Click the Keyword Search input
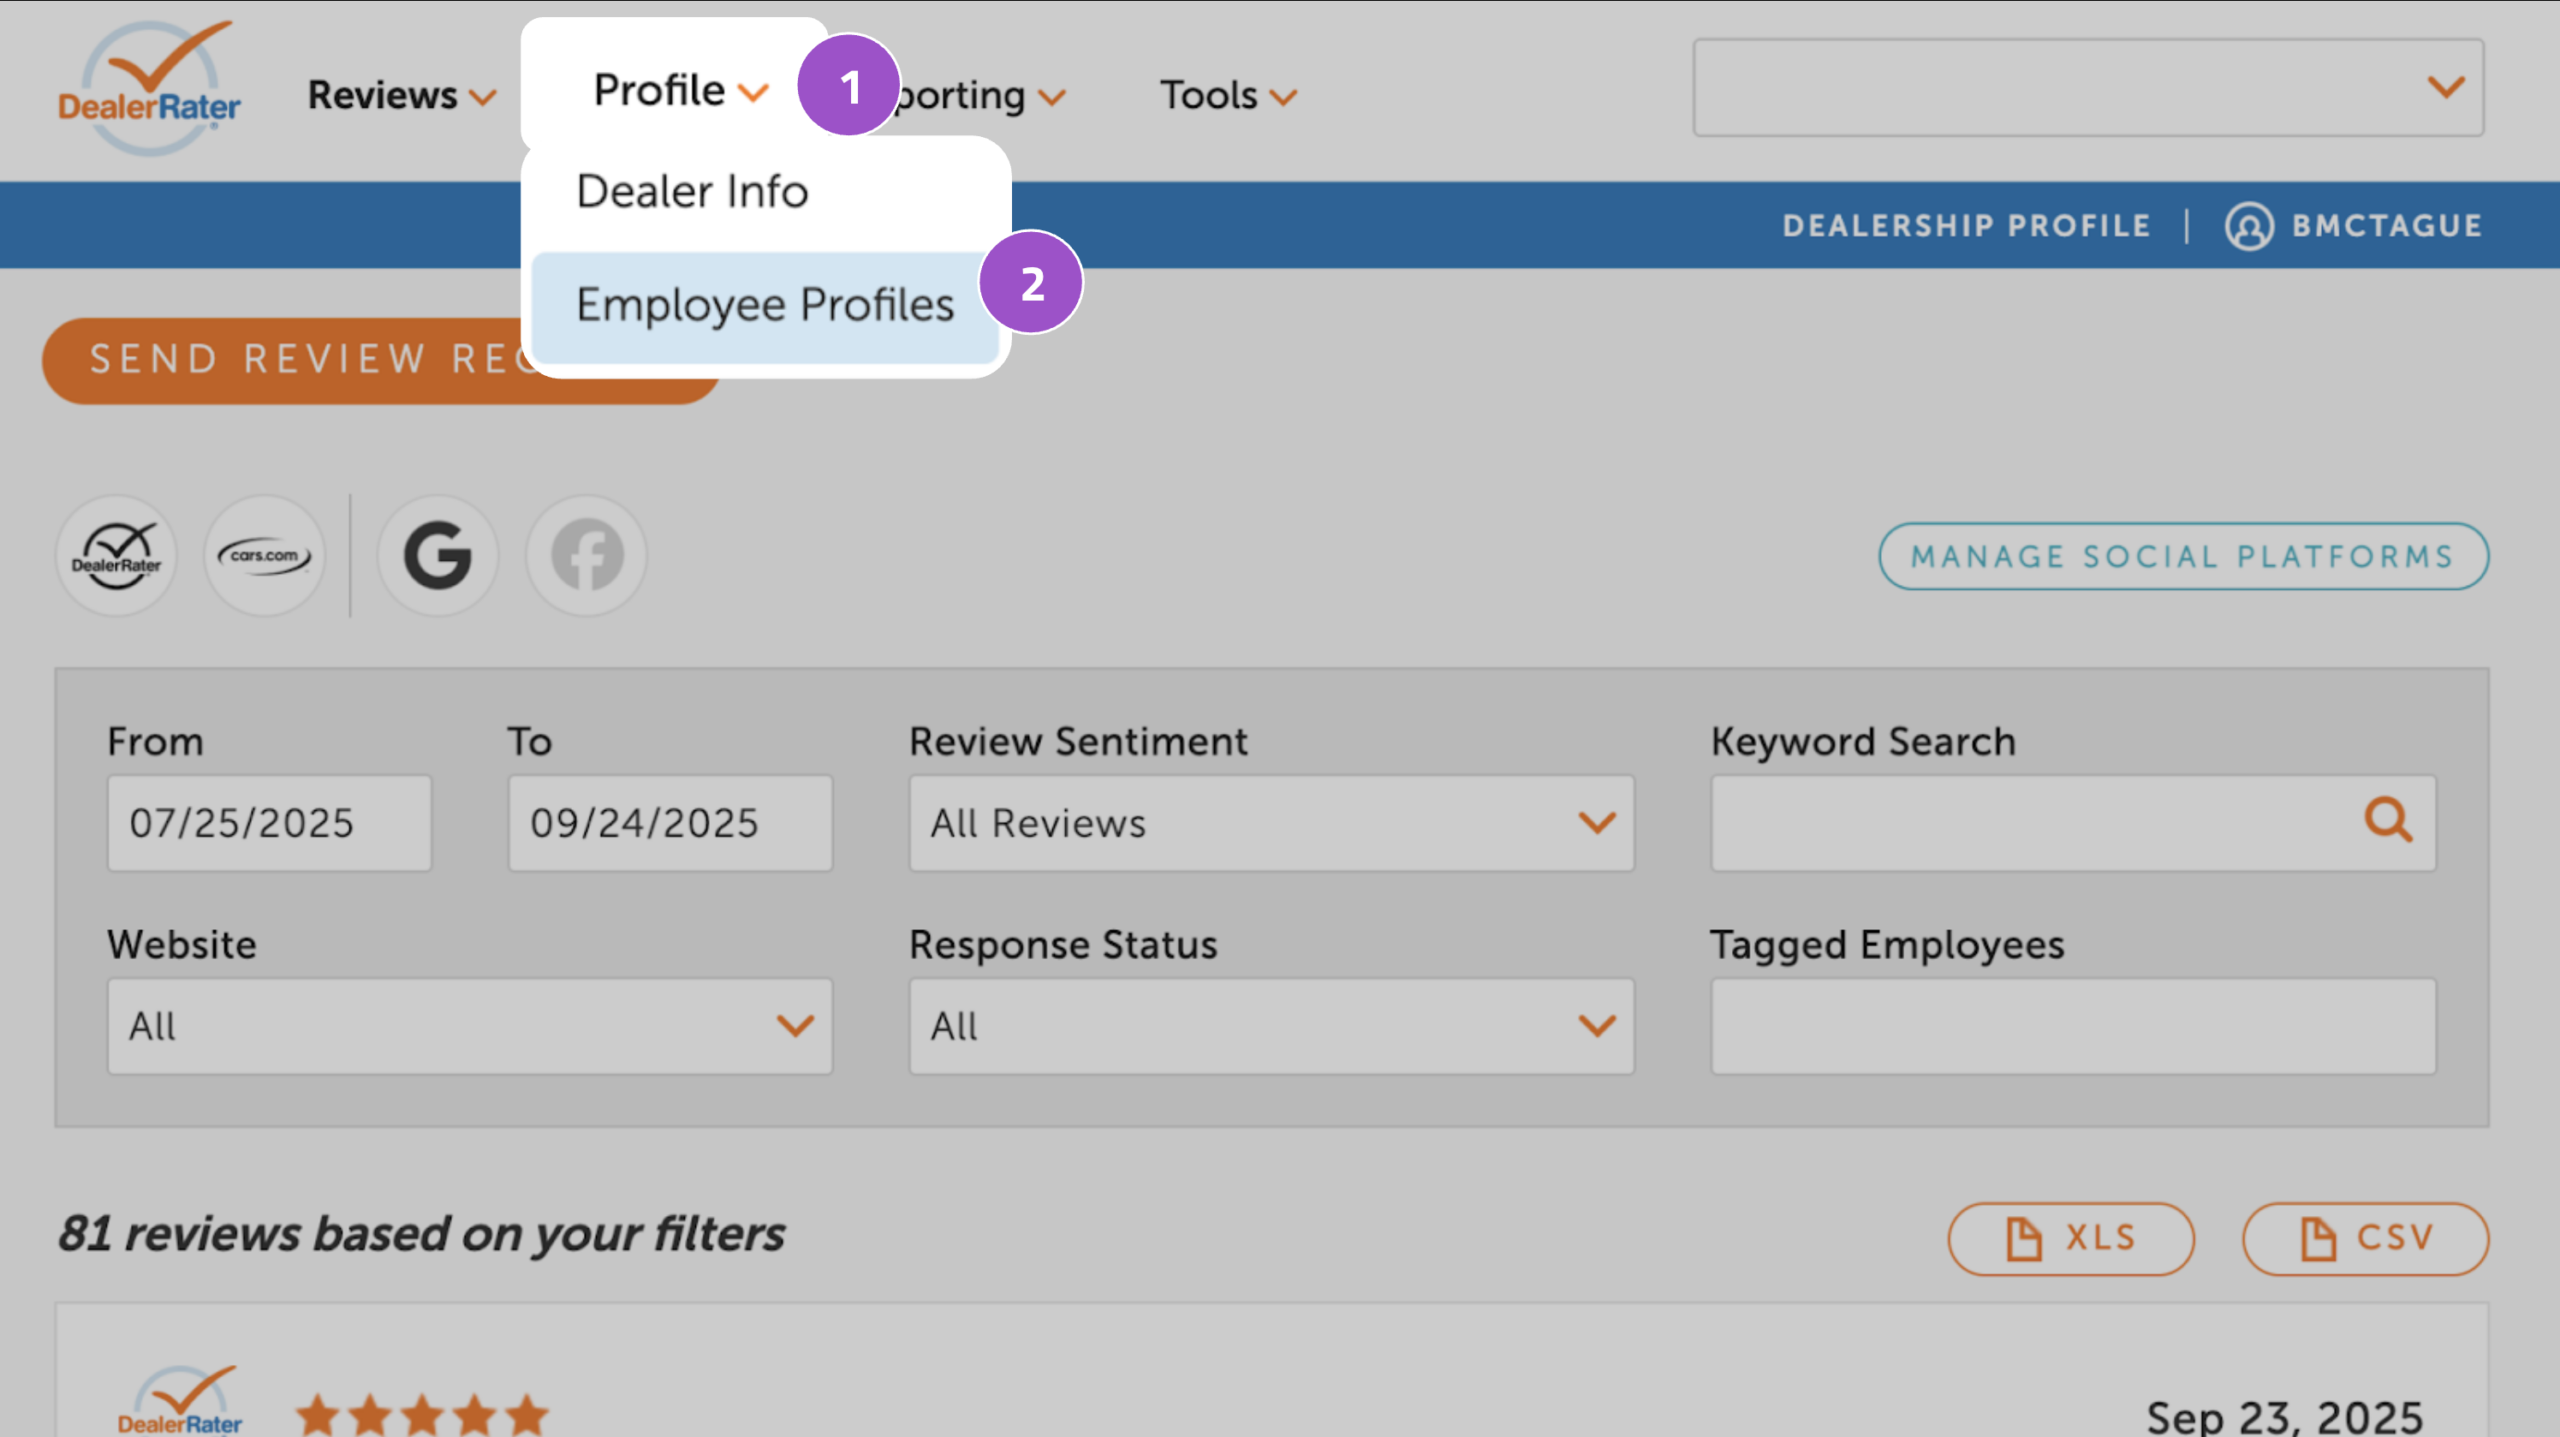This screenshot has height=1437, width=2560. (x=2073, y=823)
